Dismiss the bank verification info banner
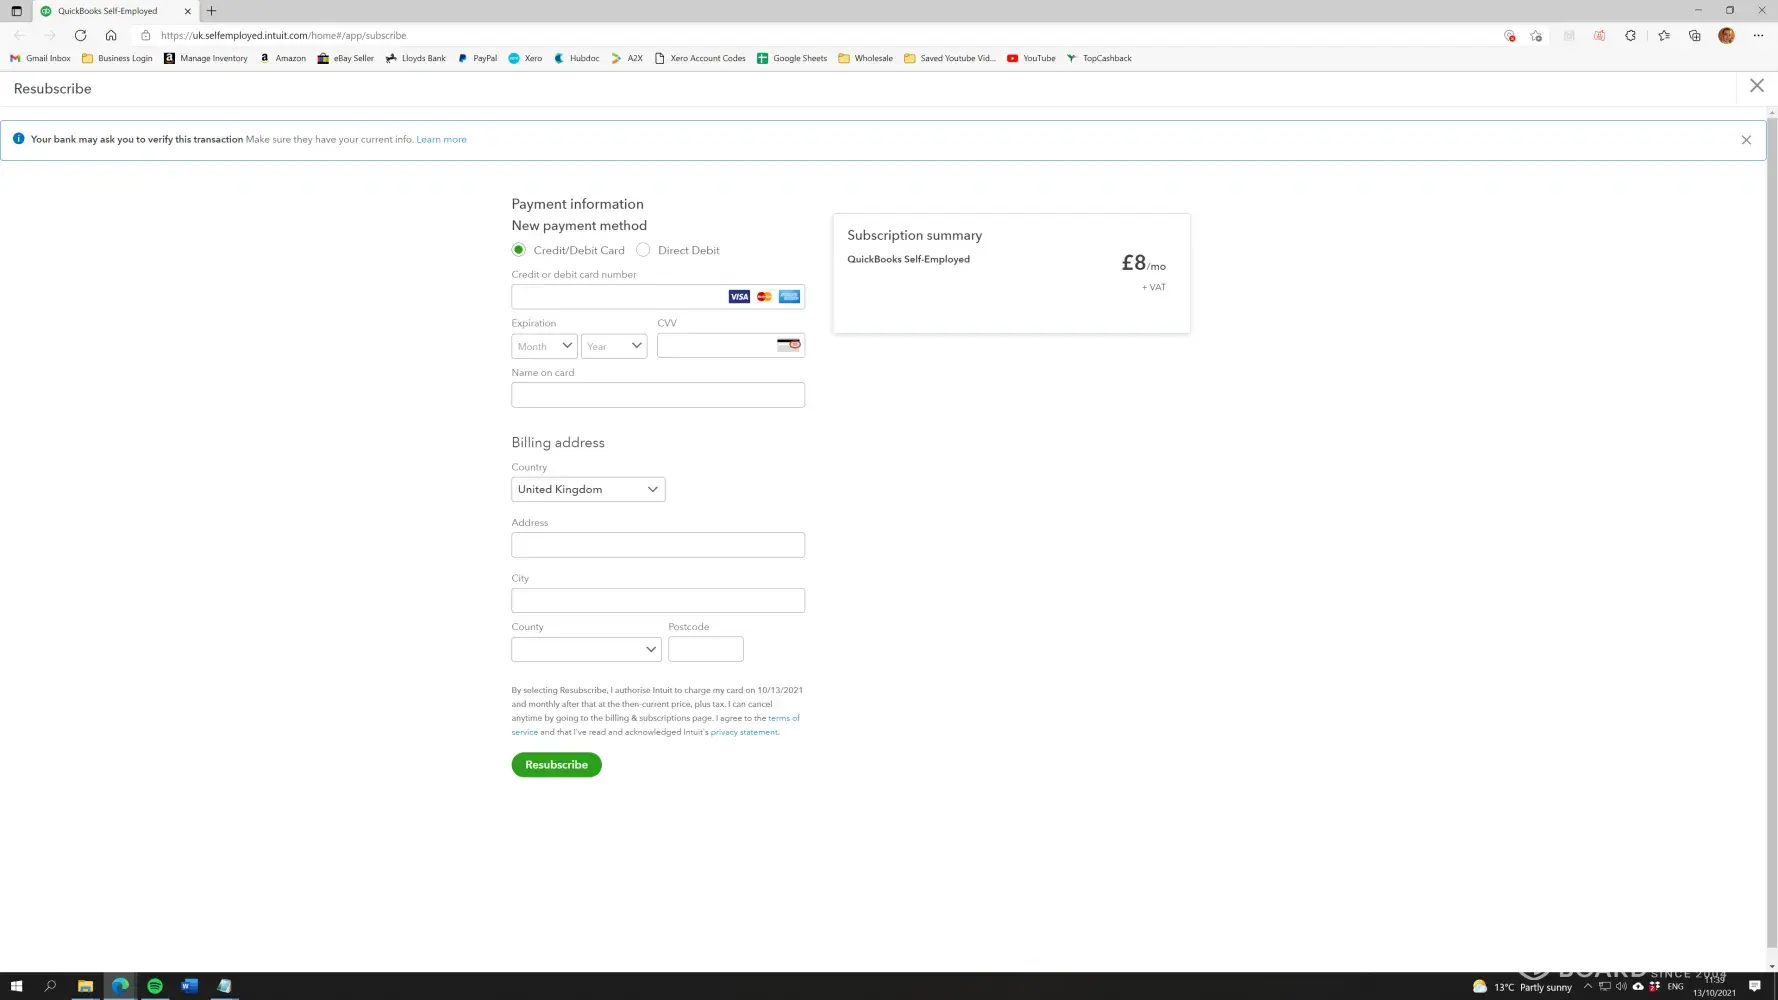 [x=1746, y=140]
